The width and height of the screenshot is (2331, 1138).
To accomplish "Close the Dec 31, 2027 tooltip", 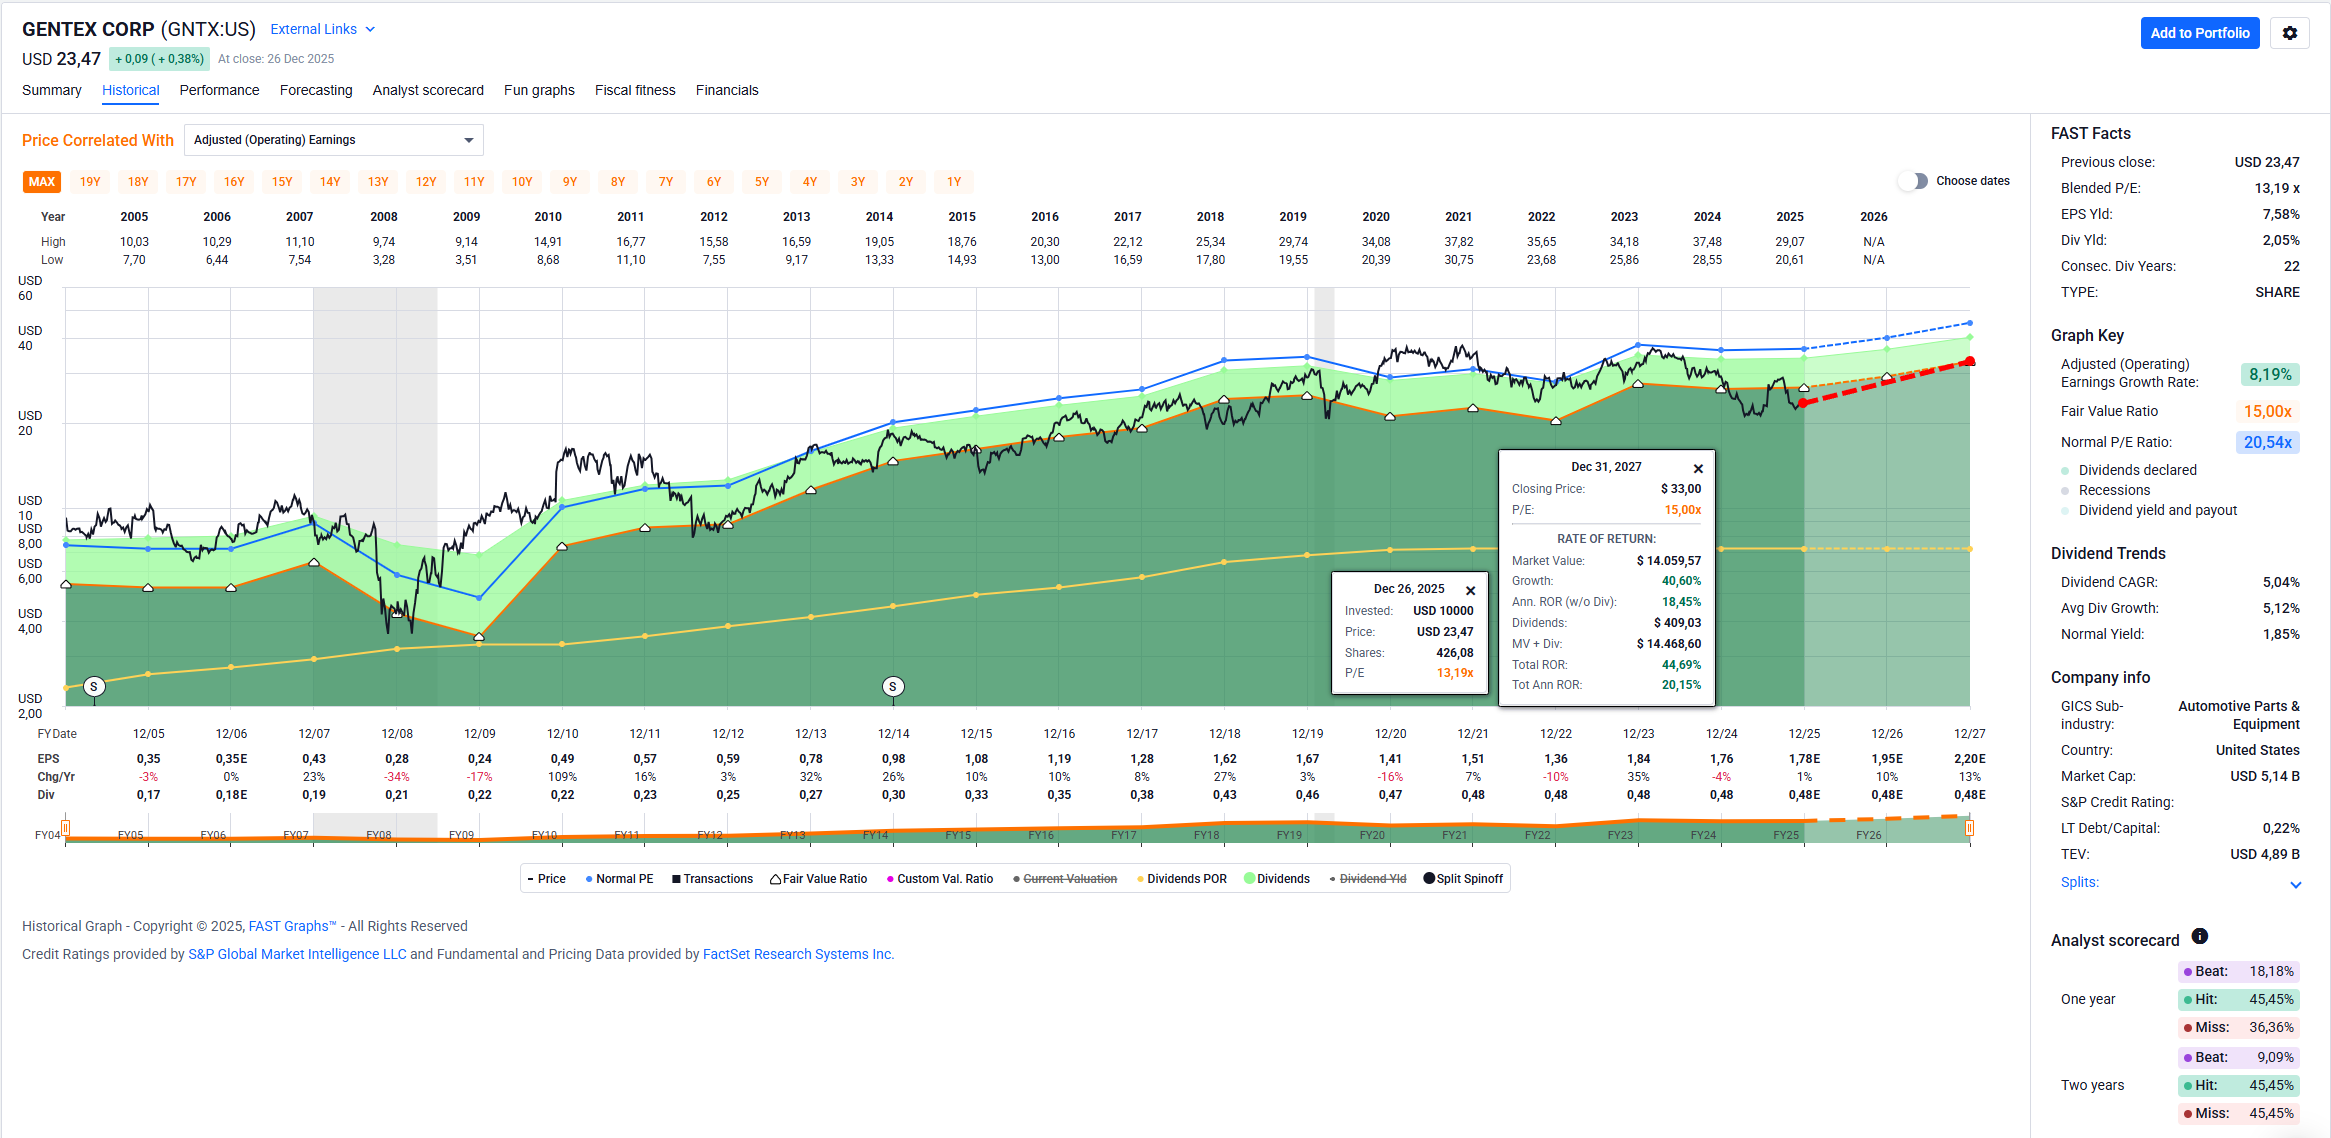I will tap(1697, 468).
